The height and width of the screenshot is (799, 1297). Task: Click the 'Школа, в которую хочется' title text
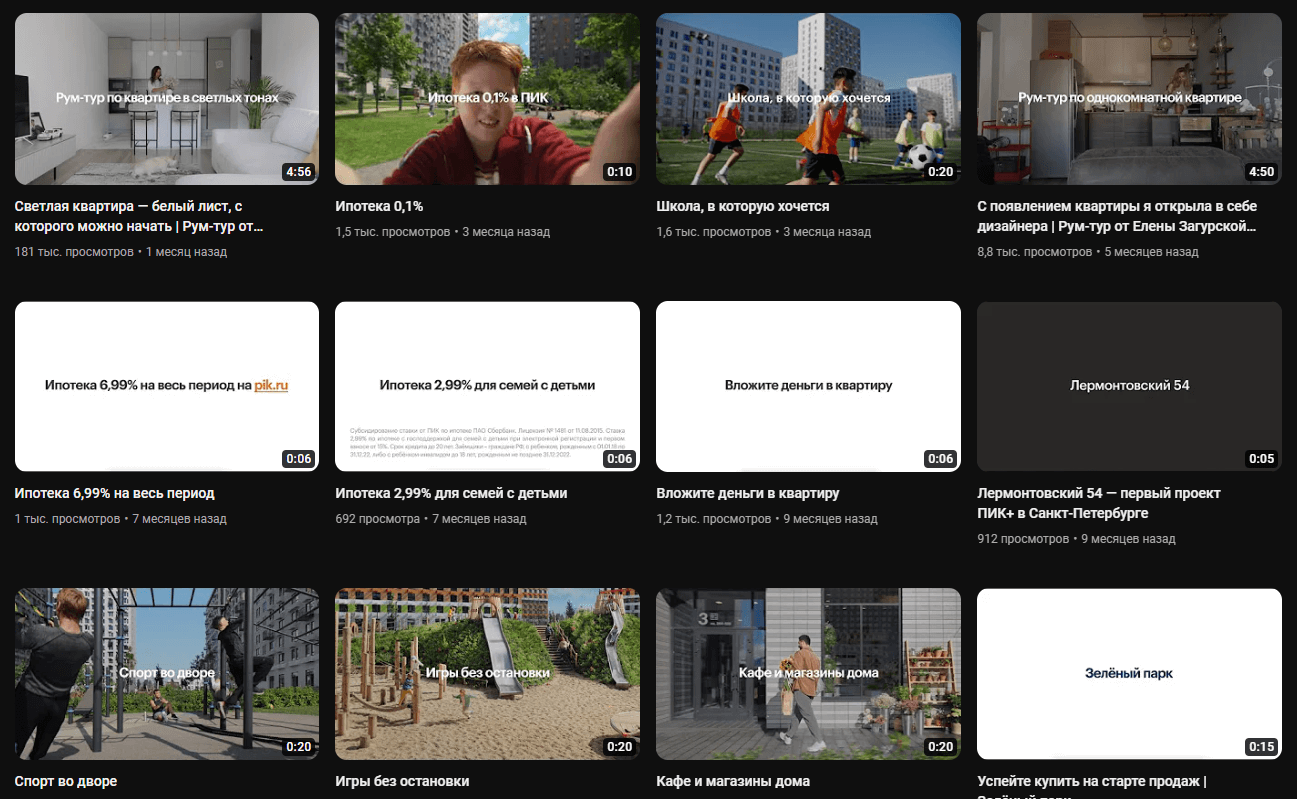coord(742,206)
